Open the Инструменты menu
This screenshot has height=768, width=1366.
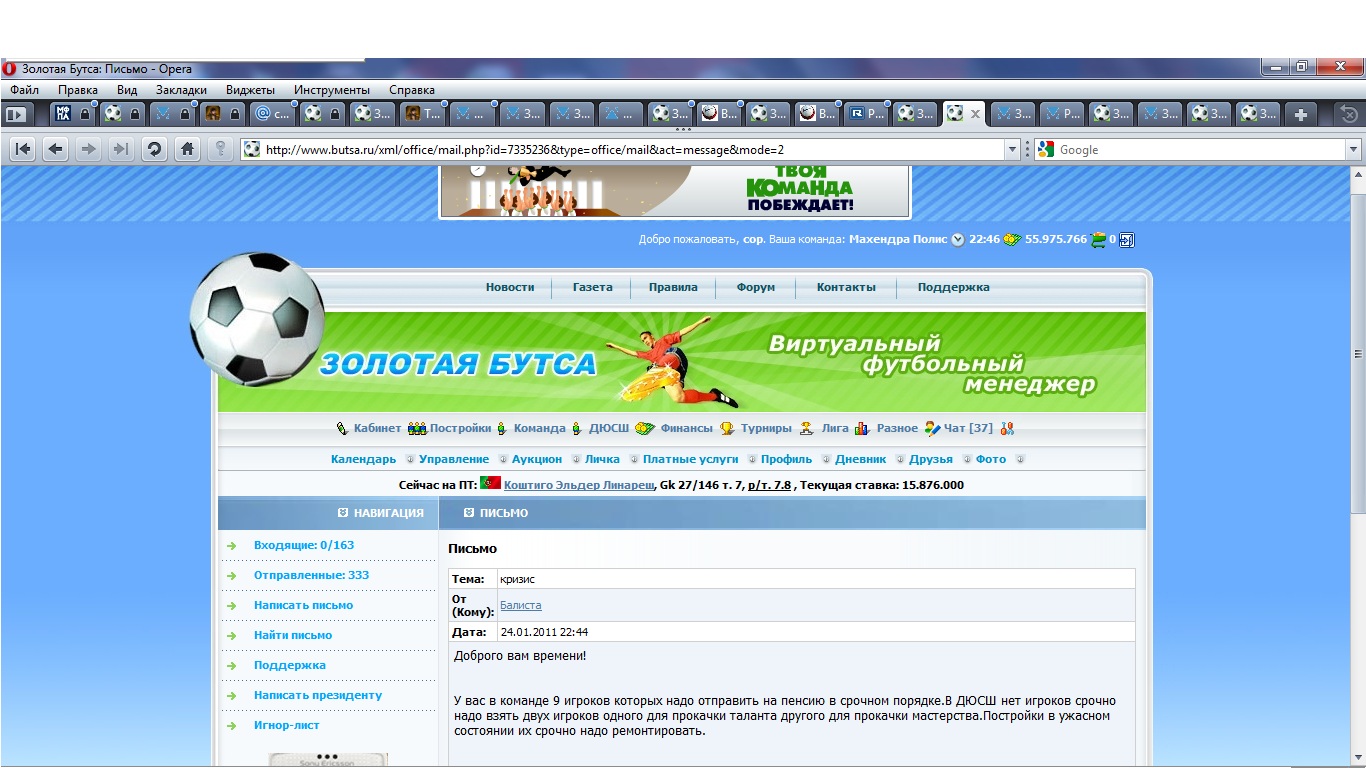(x=331, y=90)
